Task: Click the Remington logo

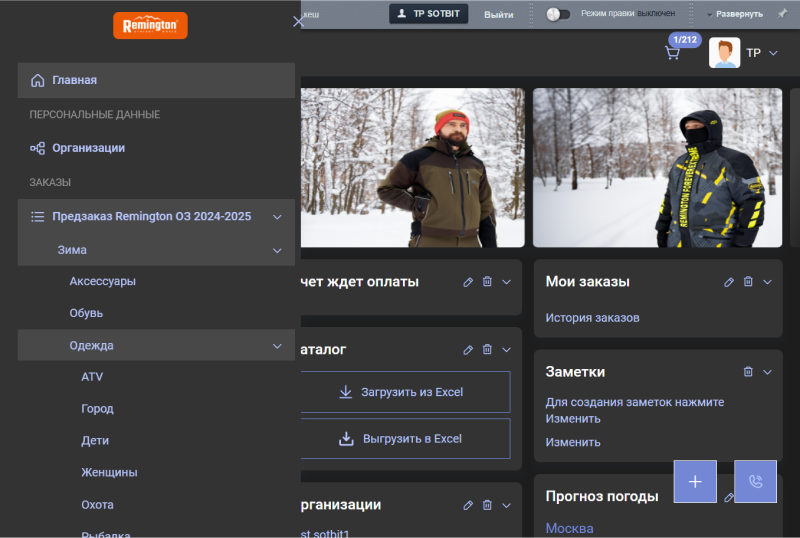Action: coord(150,26)
